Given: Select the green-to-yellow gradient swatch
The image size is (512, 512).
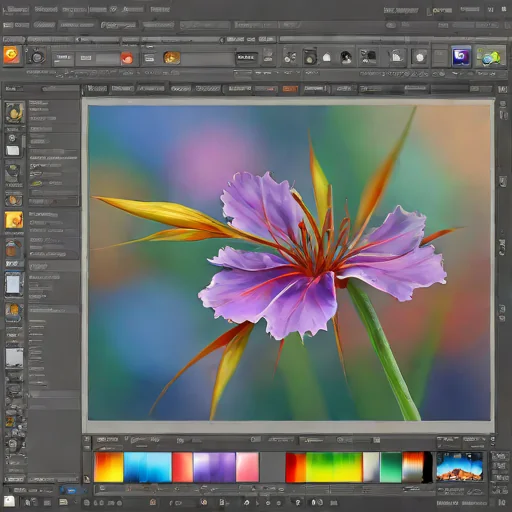Looking at the screenshot, I should tap(334, 467).
